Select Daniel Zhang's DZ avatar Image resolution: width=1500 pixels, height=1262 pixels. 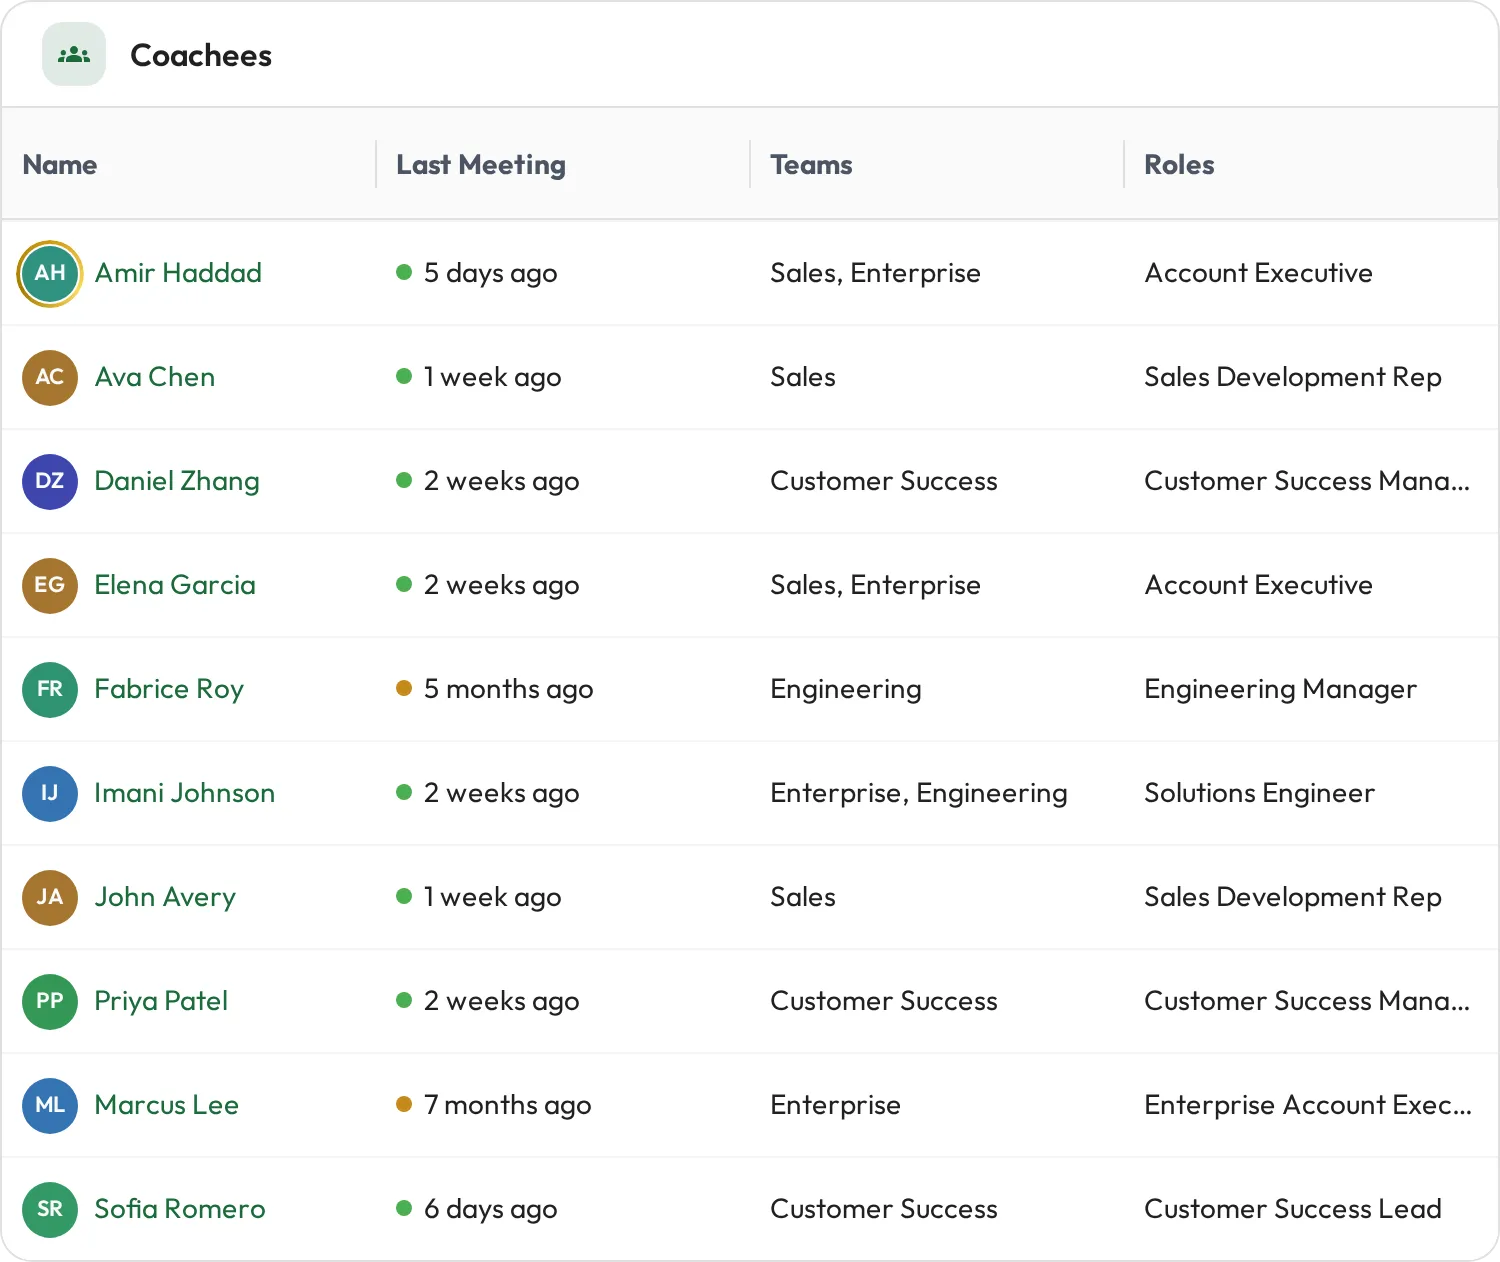[50, 481]
